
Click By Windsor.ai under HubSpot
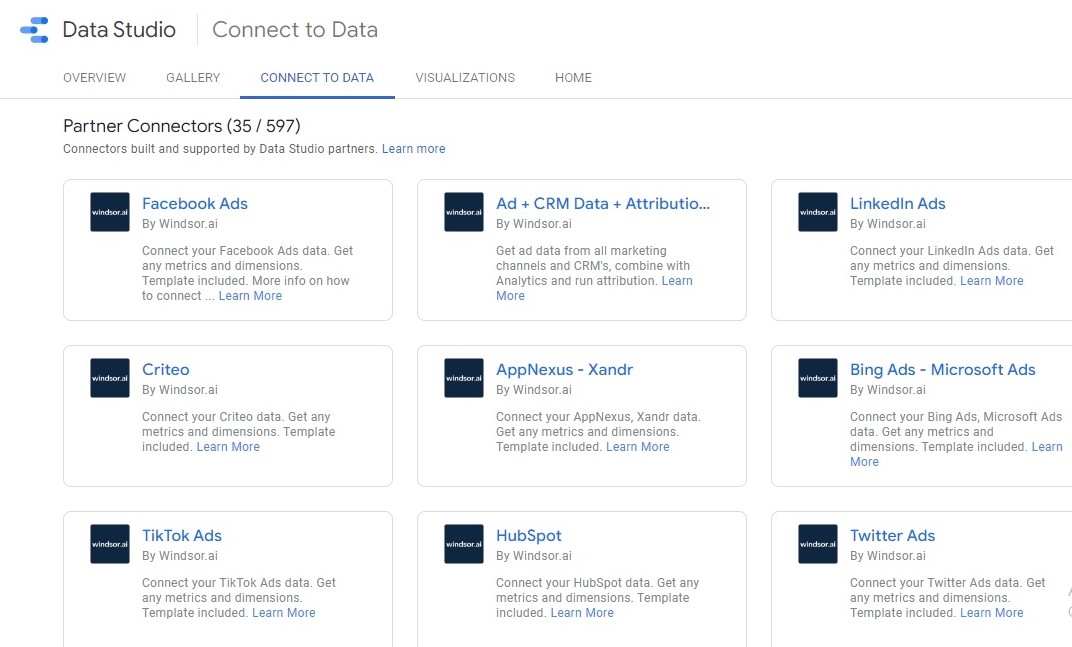pos(534,557)
